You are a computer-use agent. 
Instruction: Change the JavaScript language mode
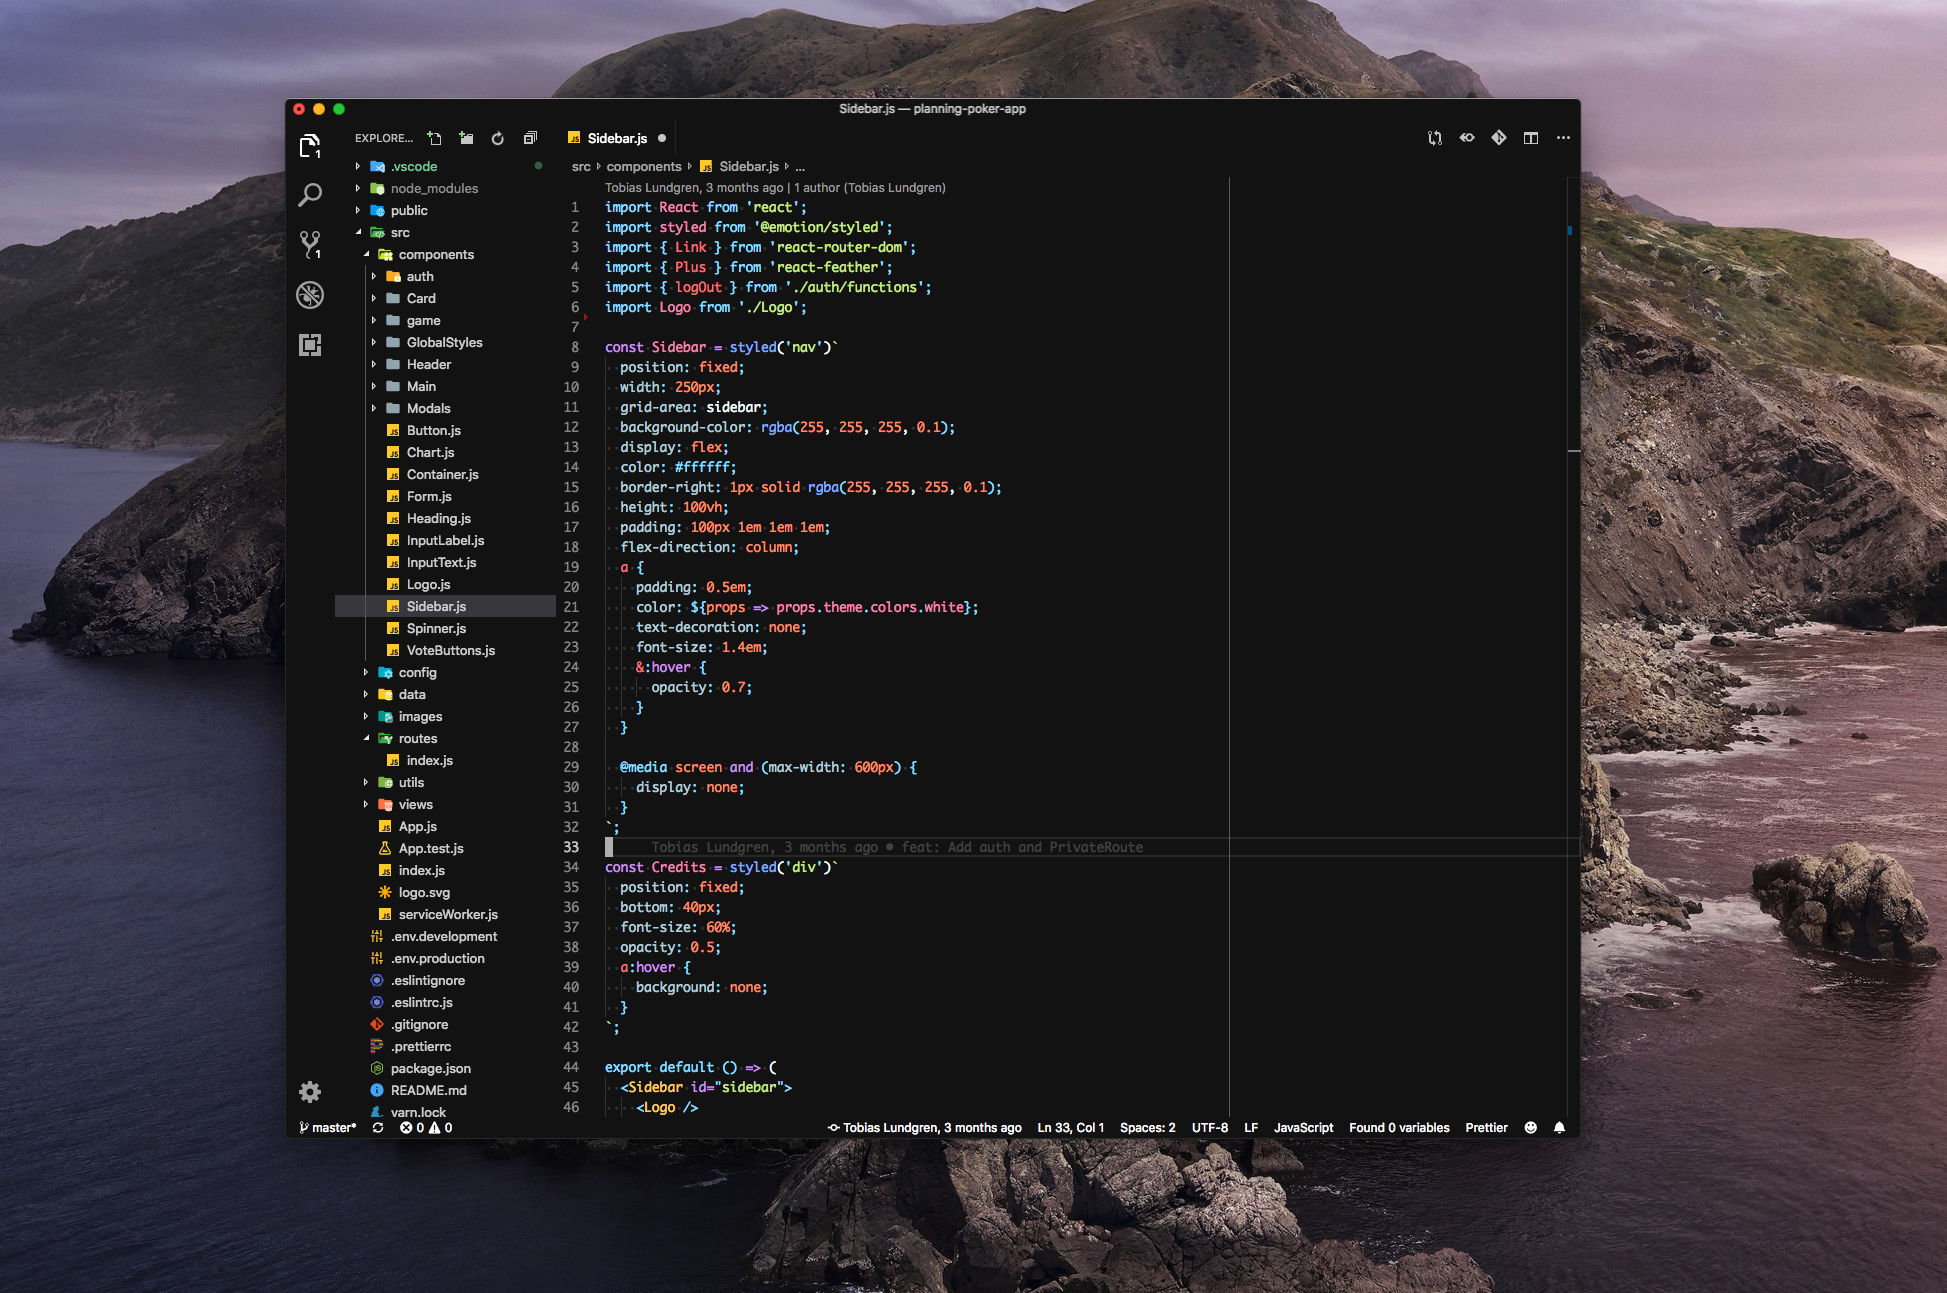click(x=1303, y=1127)
